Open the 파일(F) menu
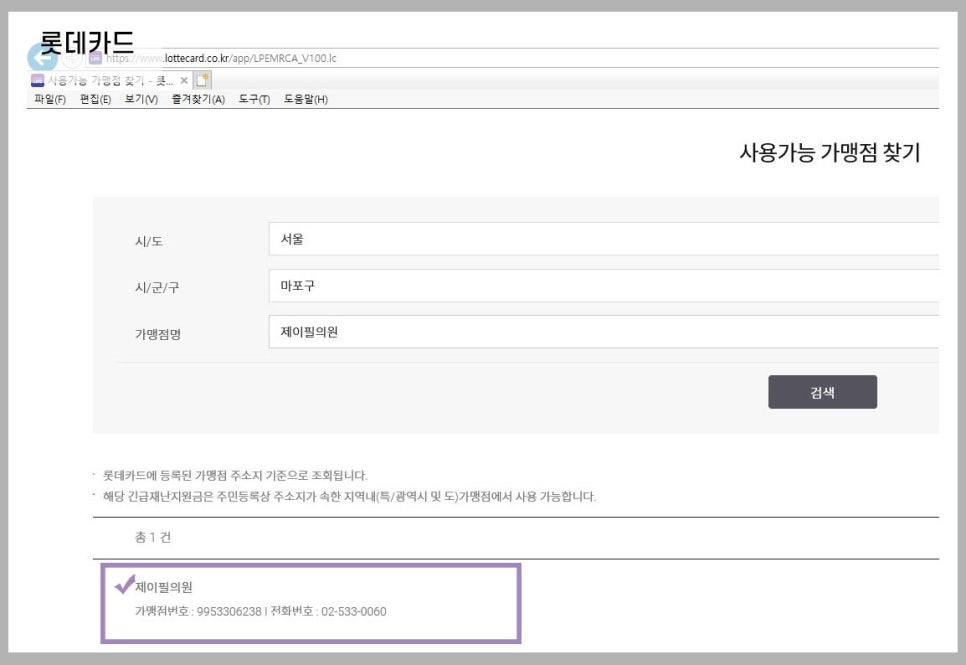The image size is (966, 665). (x=50, y=99)
